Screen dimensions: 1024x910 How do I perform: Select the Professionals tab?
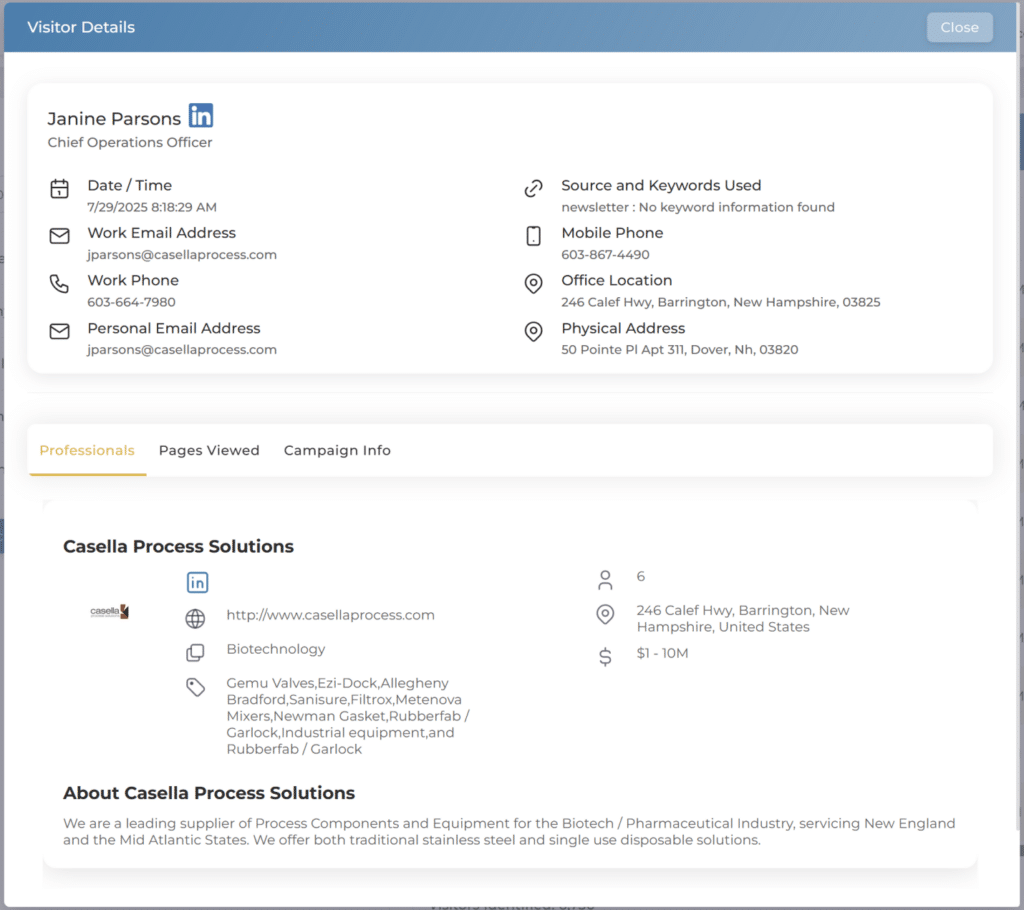87,450
